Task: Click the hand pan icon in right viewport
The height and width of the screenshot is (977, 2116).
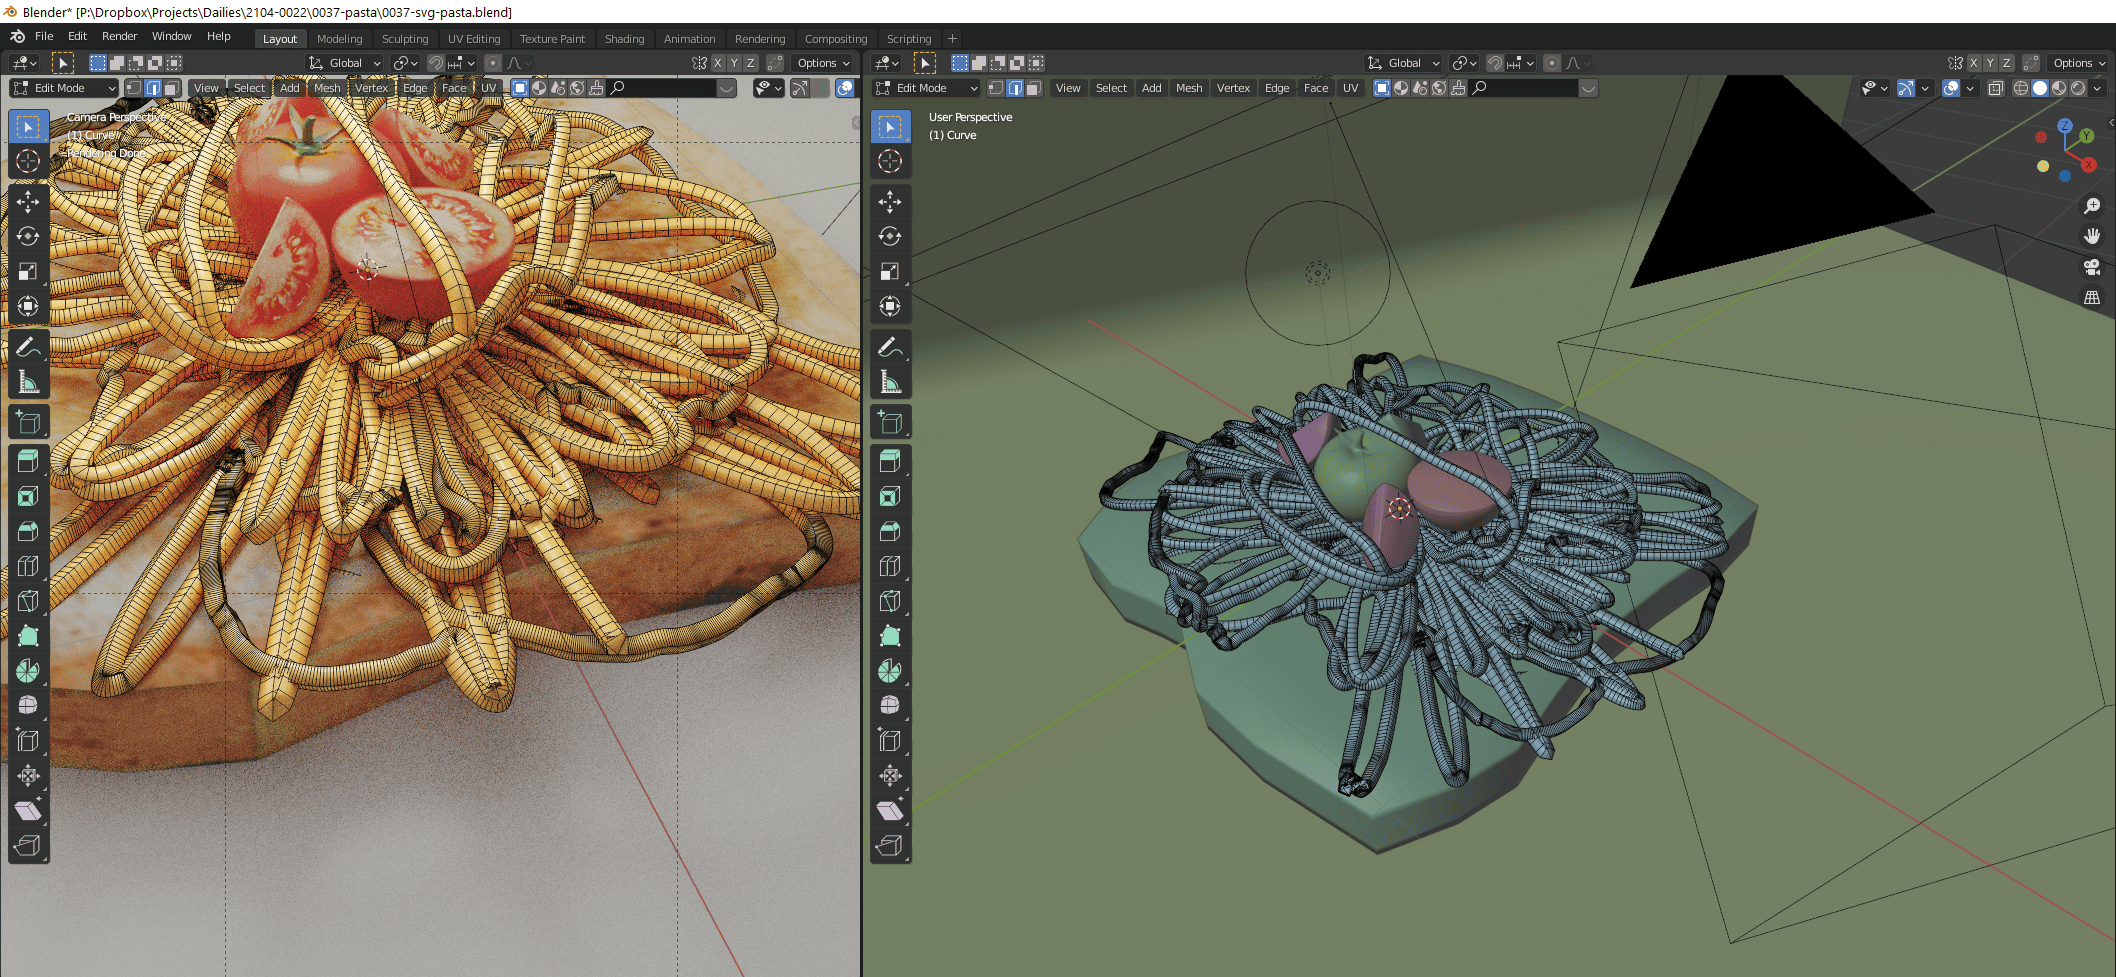Action: [2091, 236]
